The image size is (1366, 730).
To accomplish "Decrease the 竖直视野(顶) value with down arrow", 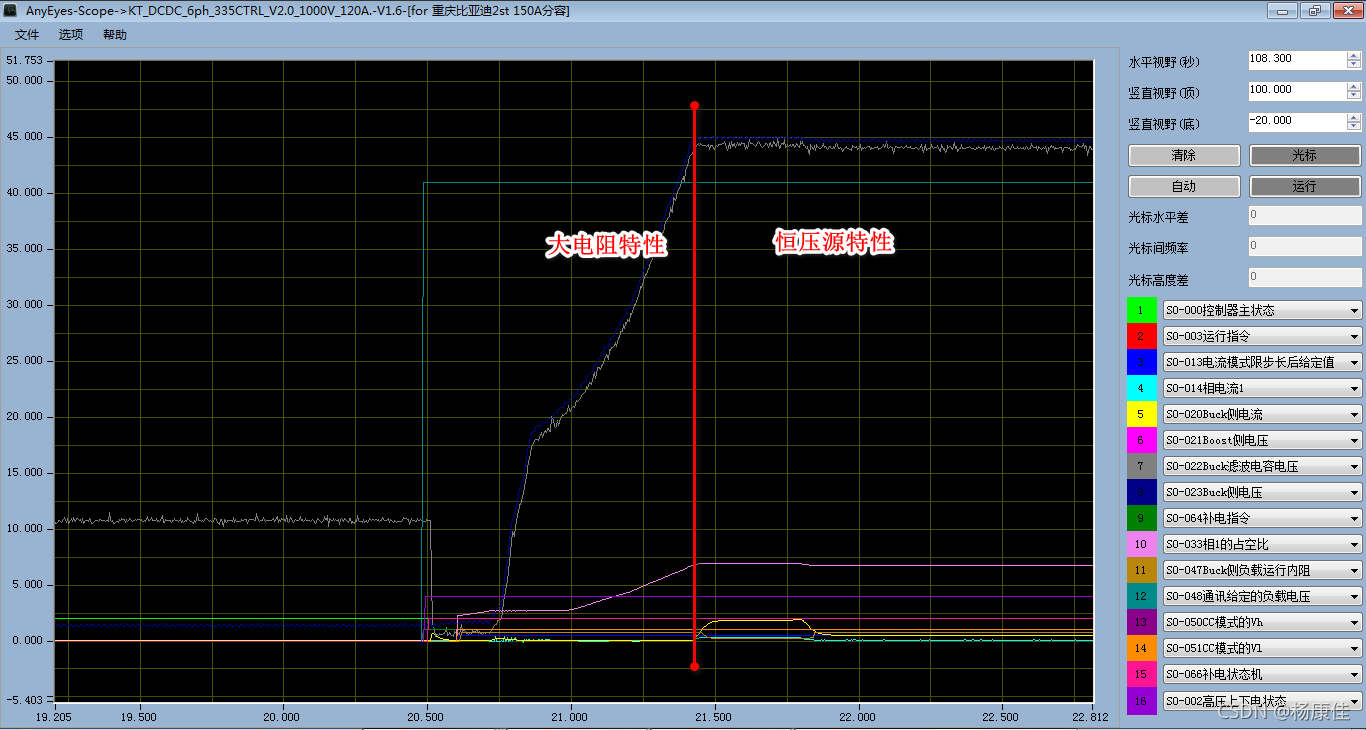I will click(x=1354, y=96).
